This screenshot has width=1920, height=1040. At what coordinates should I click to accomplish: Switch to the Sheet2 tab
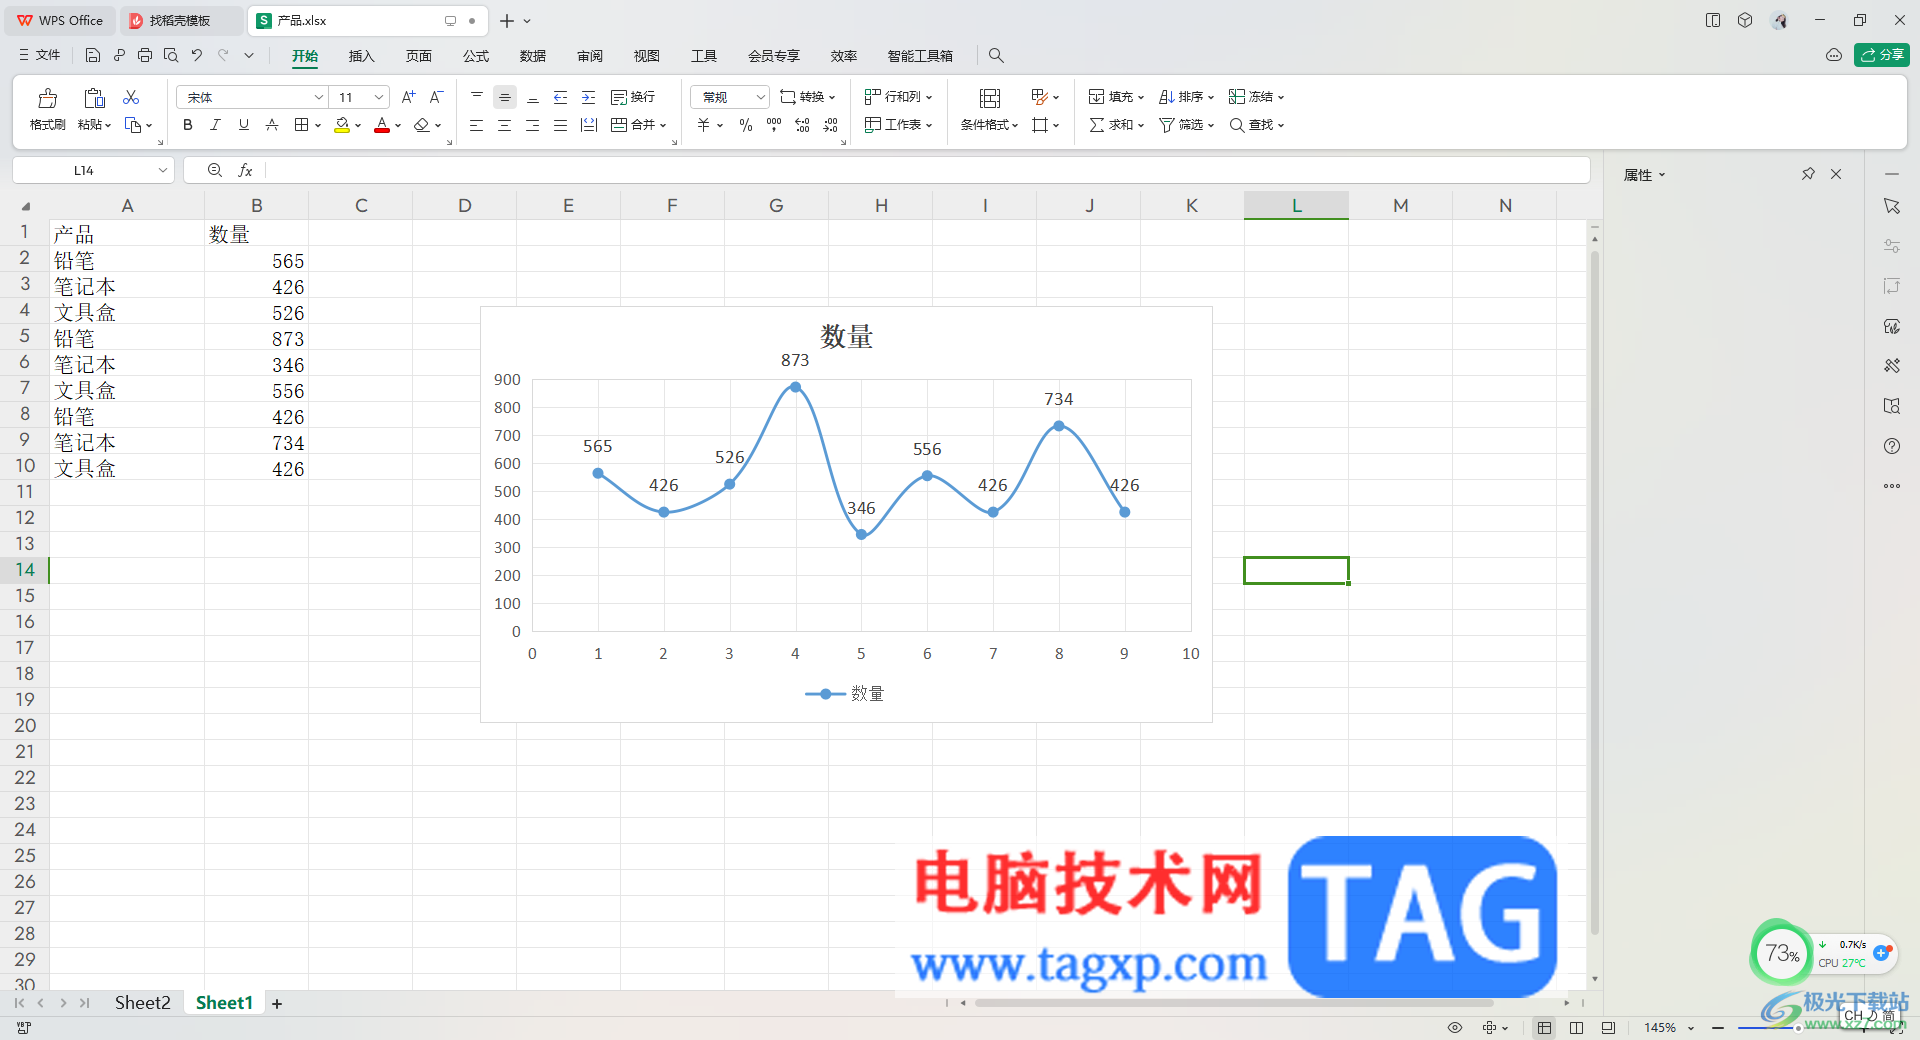tap(142, 1003)
